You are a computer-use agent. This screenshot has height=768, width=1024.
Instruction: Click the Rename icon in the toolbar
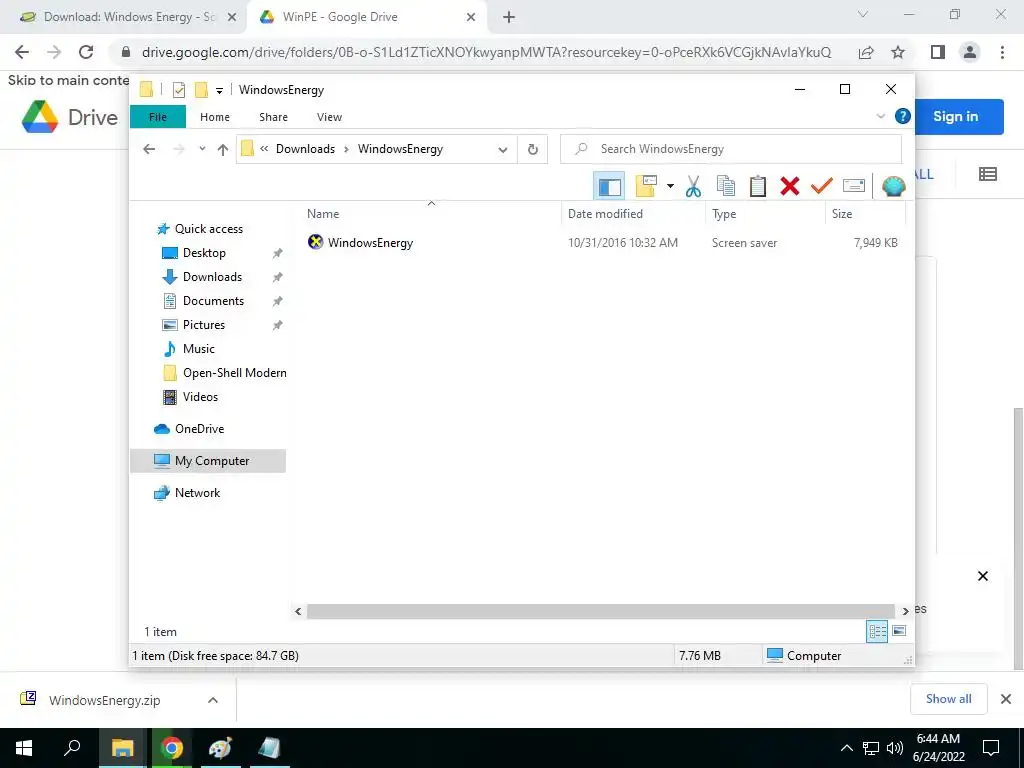pos(854,187)
